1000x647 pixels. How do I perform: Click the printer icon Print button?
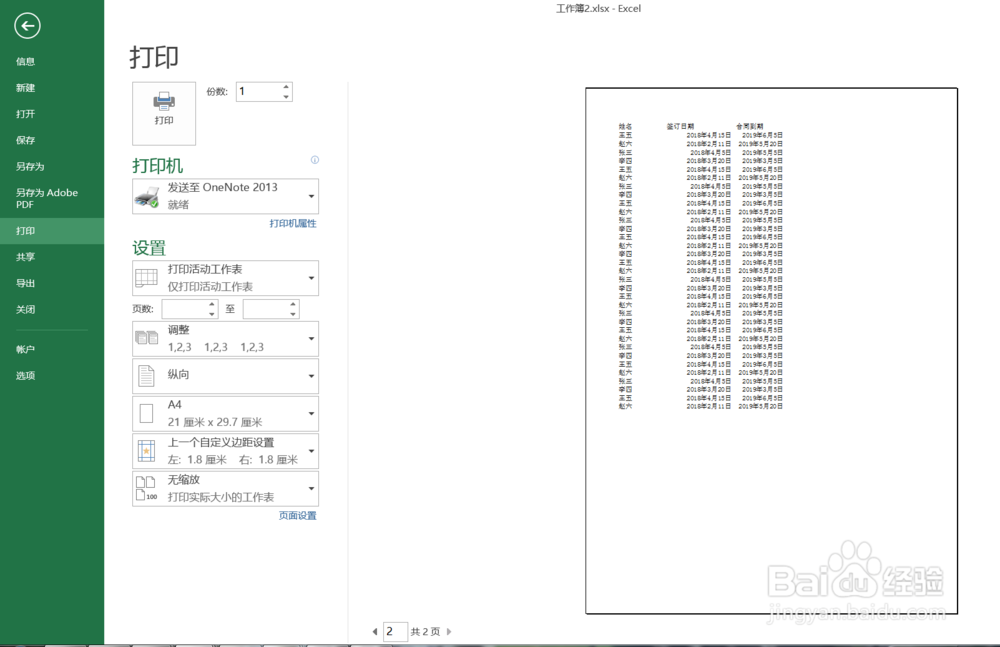tap(164, 113)
